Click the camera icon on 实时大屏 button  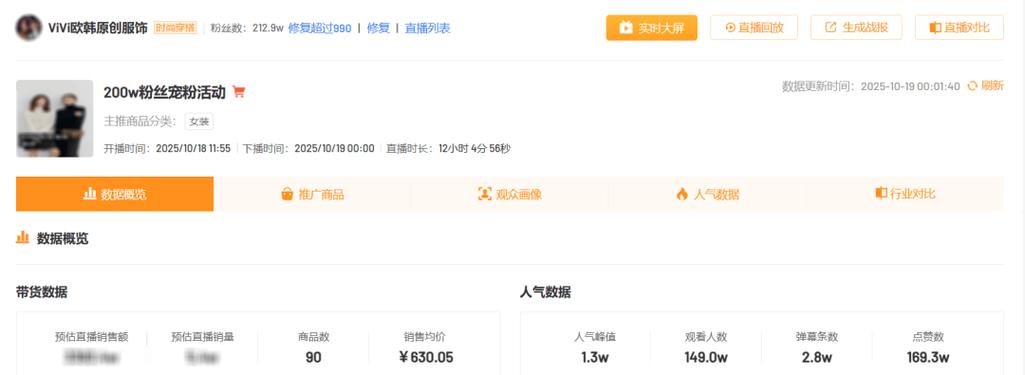pos(626,27)
